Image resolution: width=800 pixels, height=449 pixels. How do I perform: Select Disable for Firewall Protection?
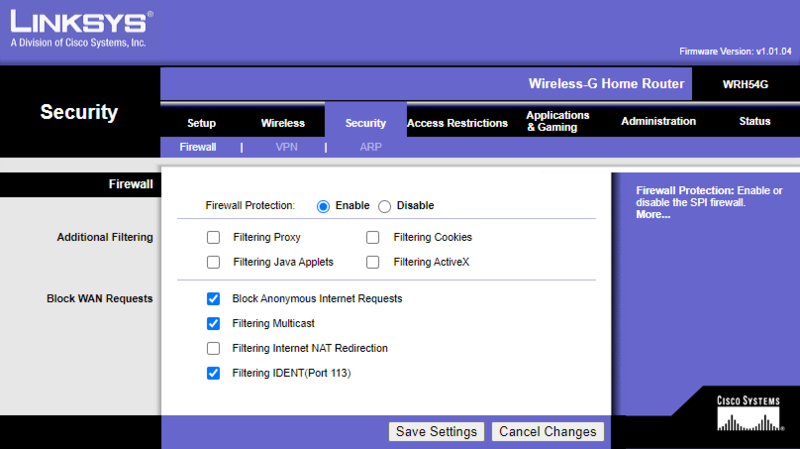[x=385, y=206]
